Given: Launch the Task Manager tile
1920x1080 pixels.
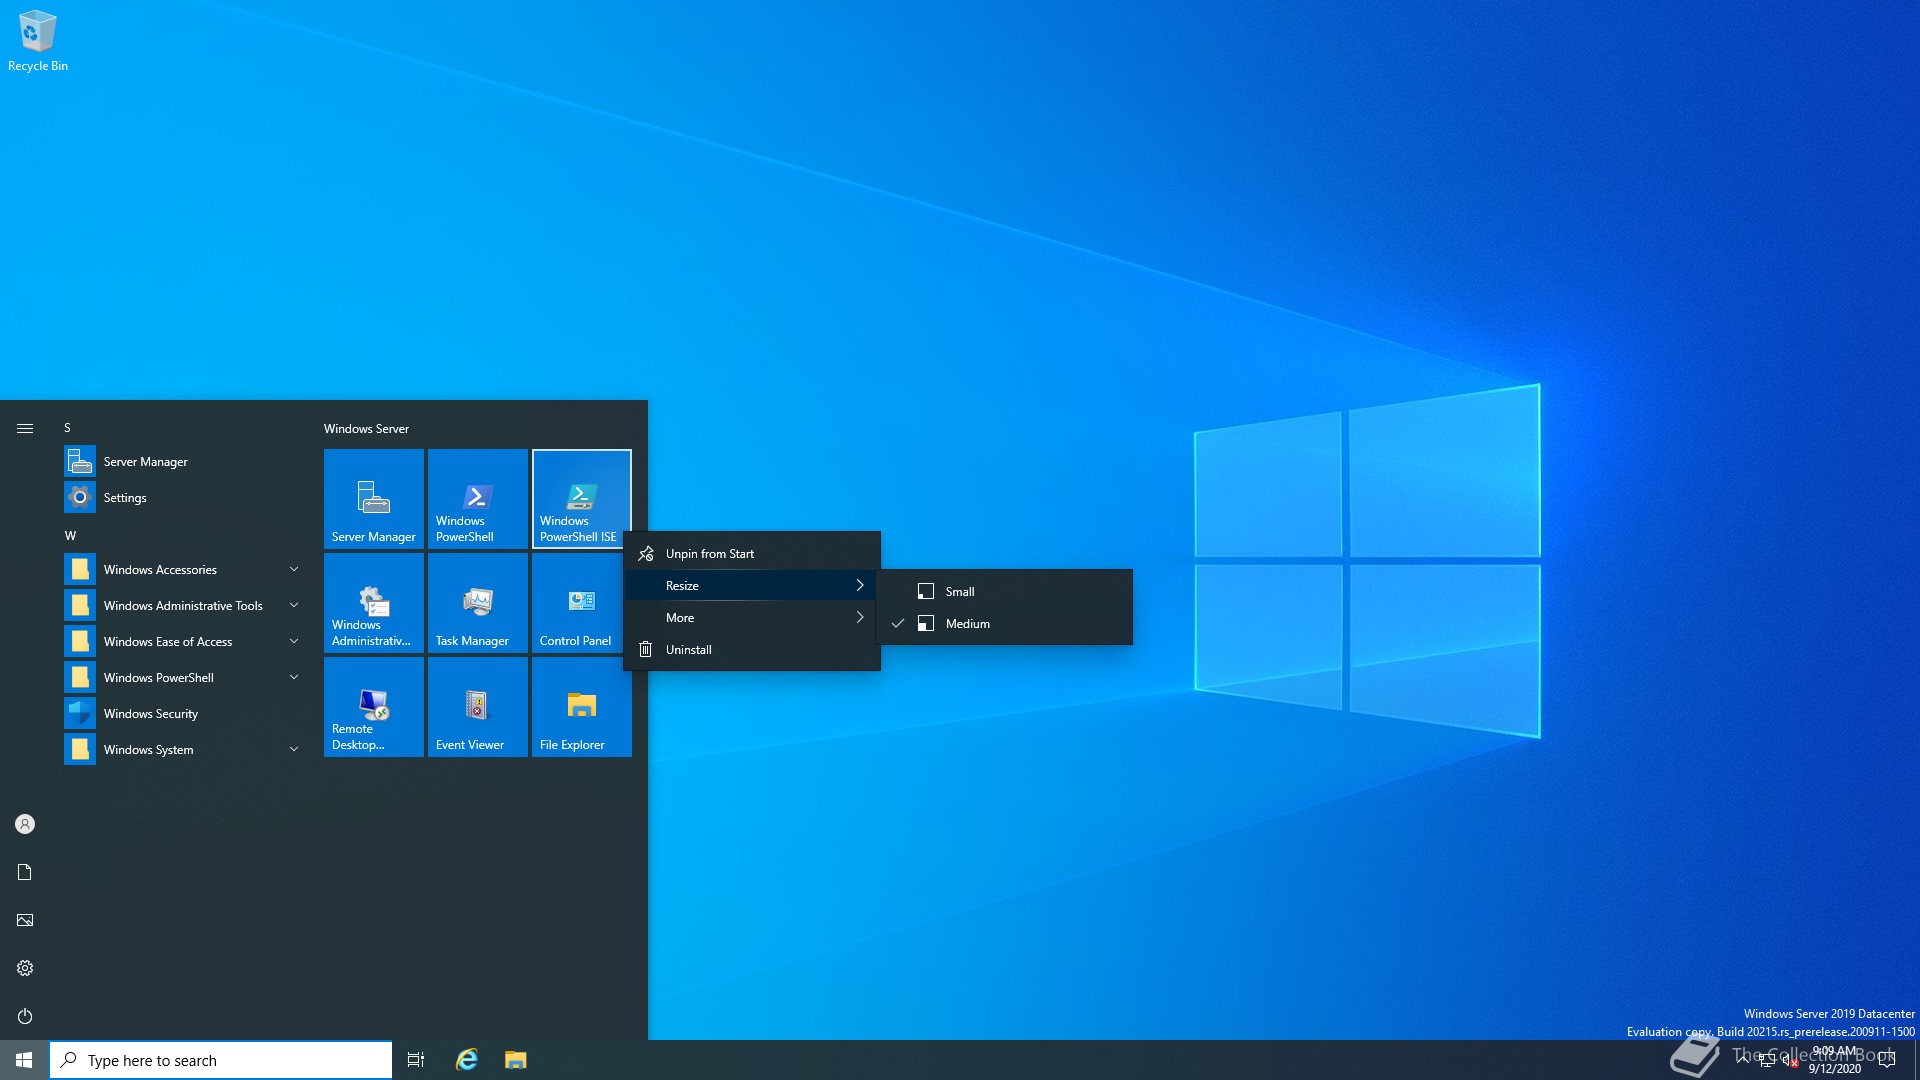Looking at the screenshot, I should tap(478, 603).
